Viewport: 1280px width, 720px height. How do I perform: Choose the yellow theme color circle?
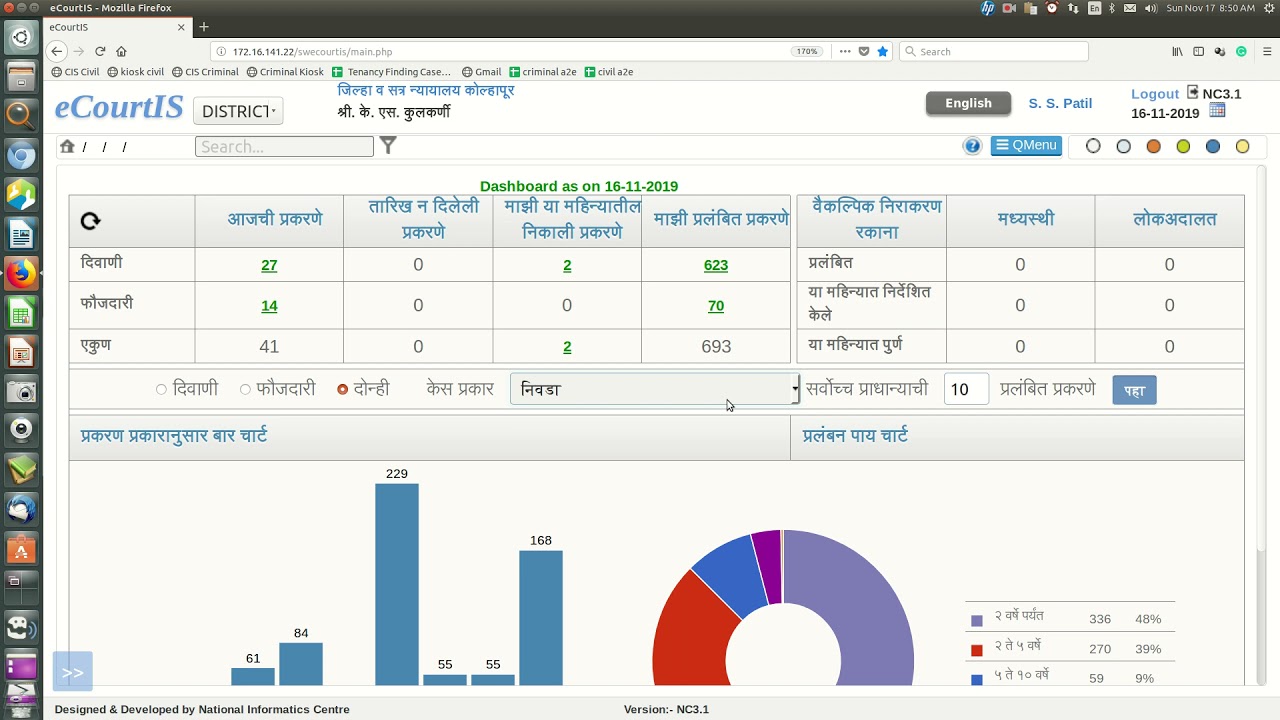click(1242, 146)
